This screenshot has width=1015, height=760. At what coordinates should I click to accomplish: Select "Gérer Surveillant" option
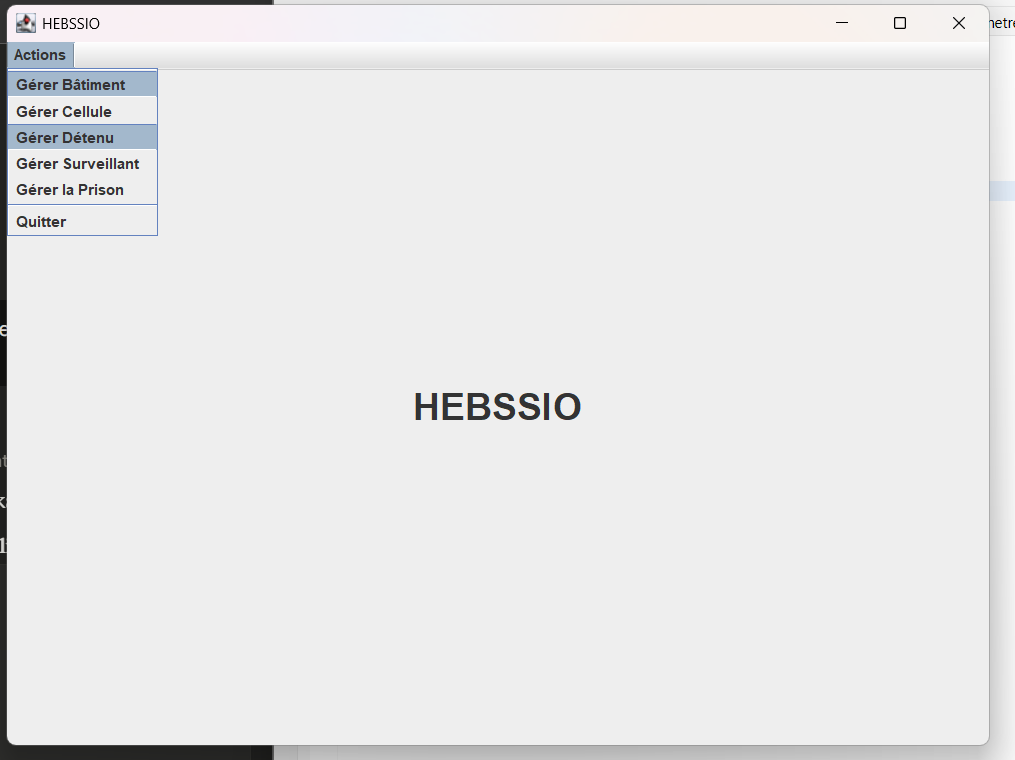tap(77, 163)
